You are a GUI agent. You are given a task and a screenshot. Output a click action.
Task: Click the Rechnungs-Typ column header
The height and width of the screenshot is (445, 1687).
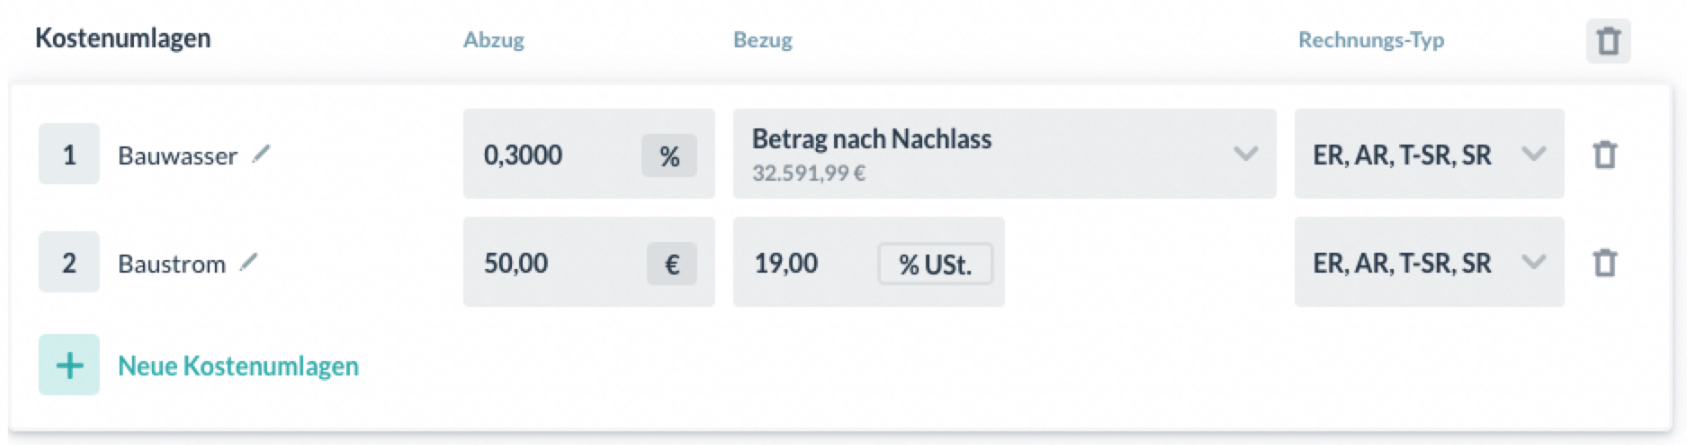coord(1370,41)
